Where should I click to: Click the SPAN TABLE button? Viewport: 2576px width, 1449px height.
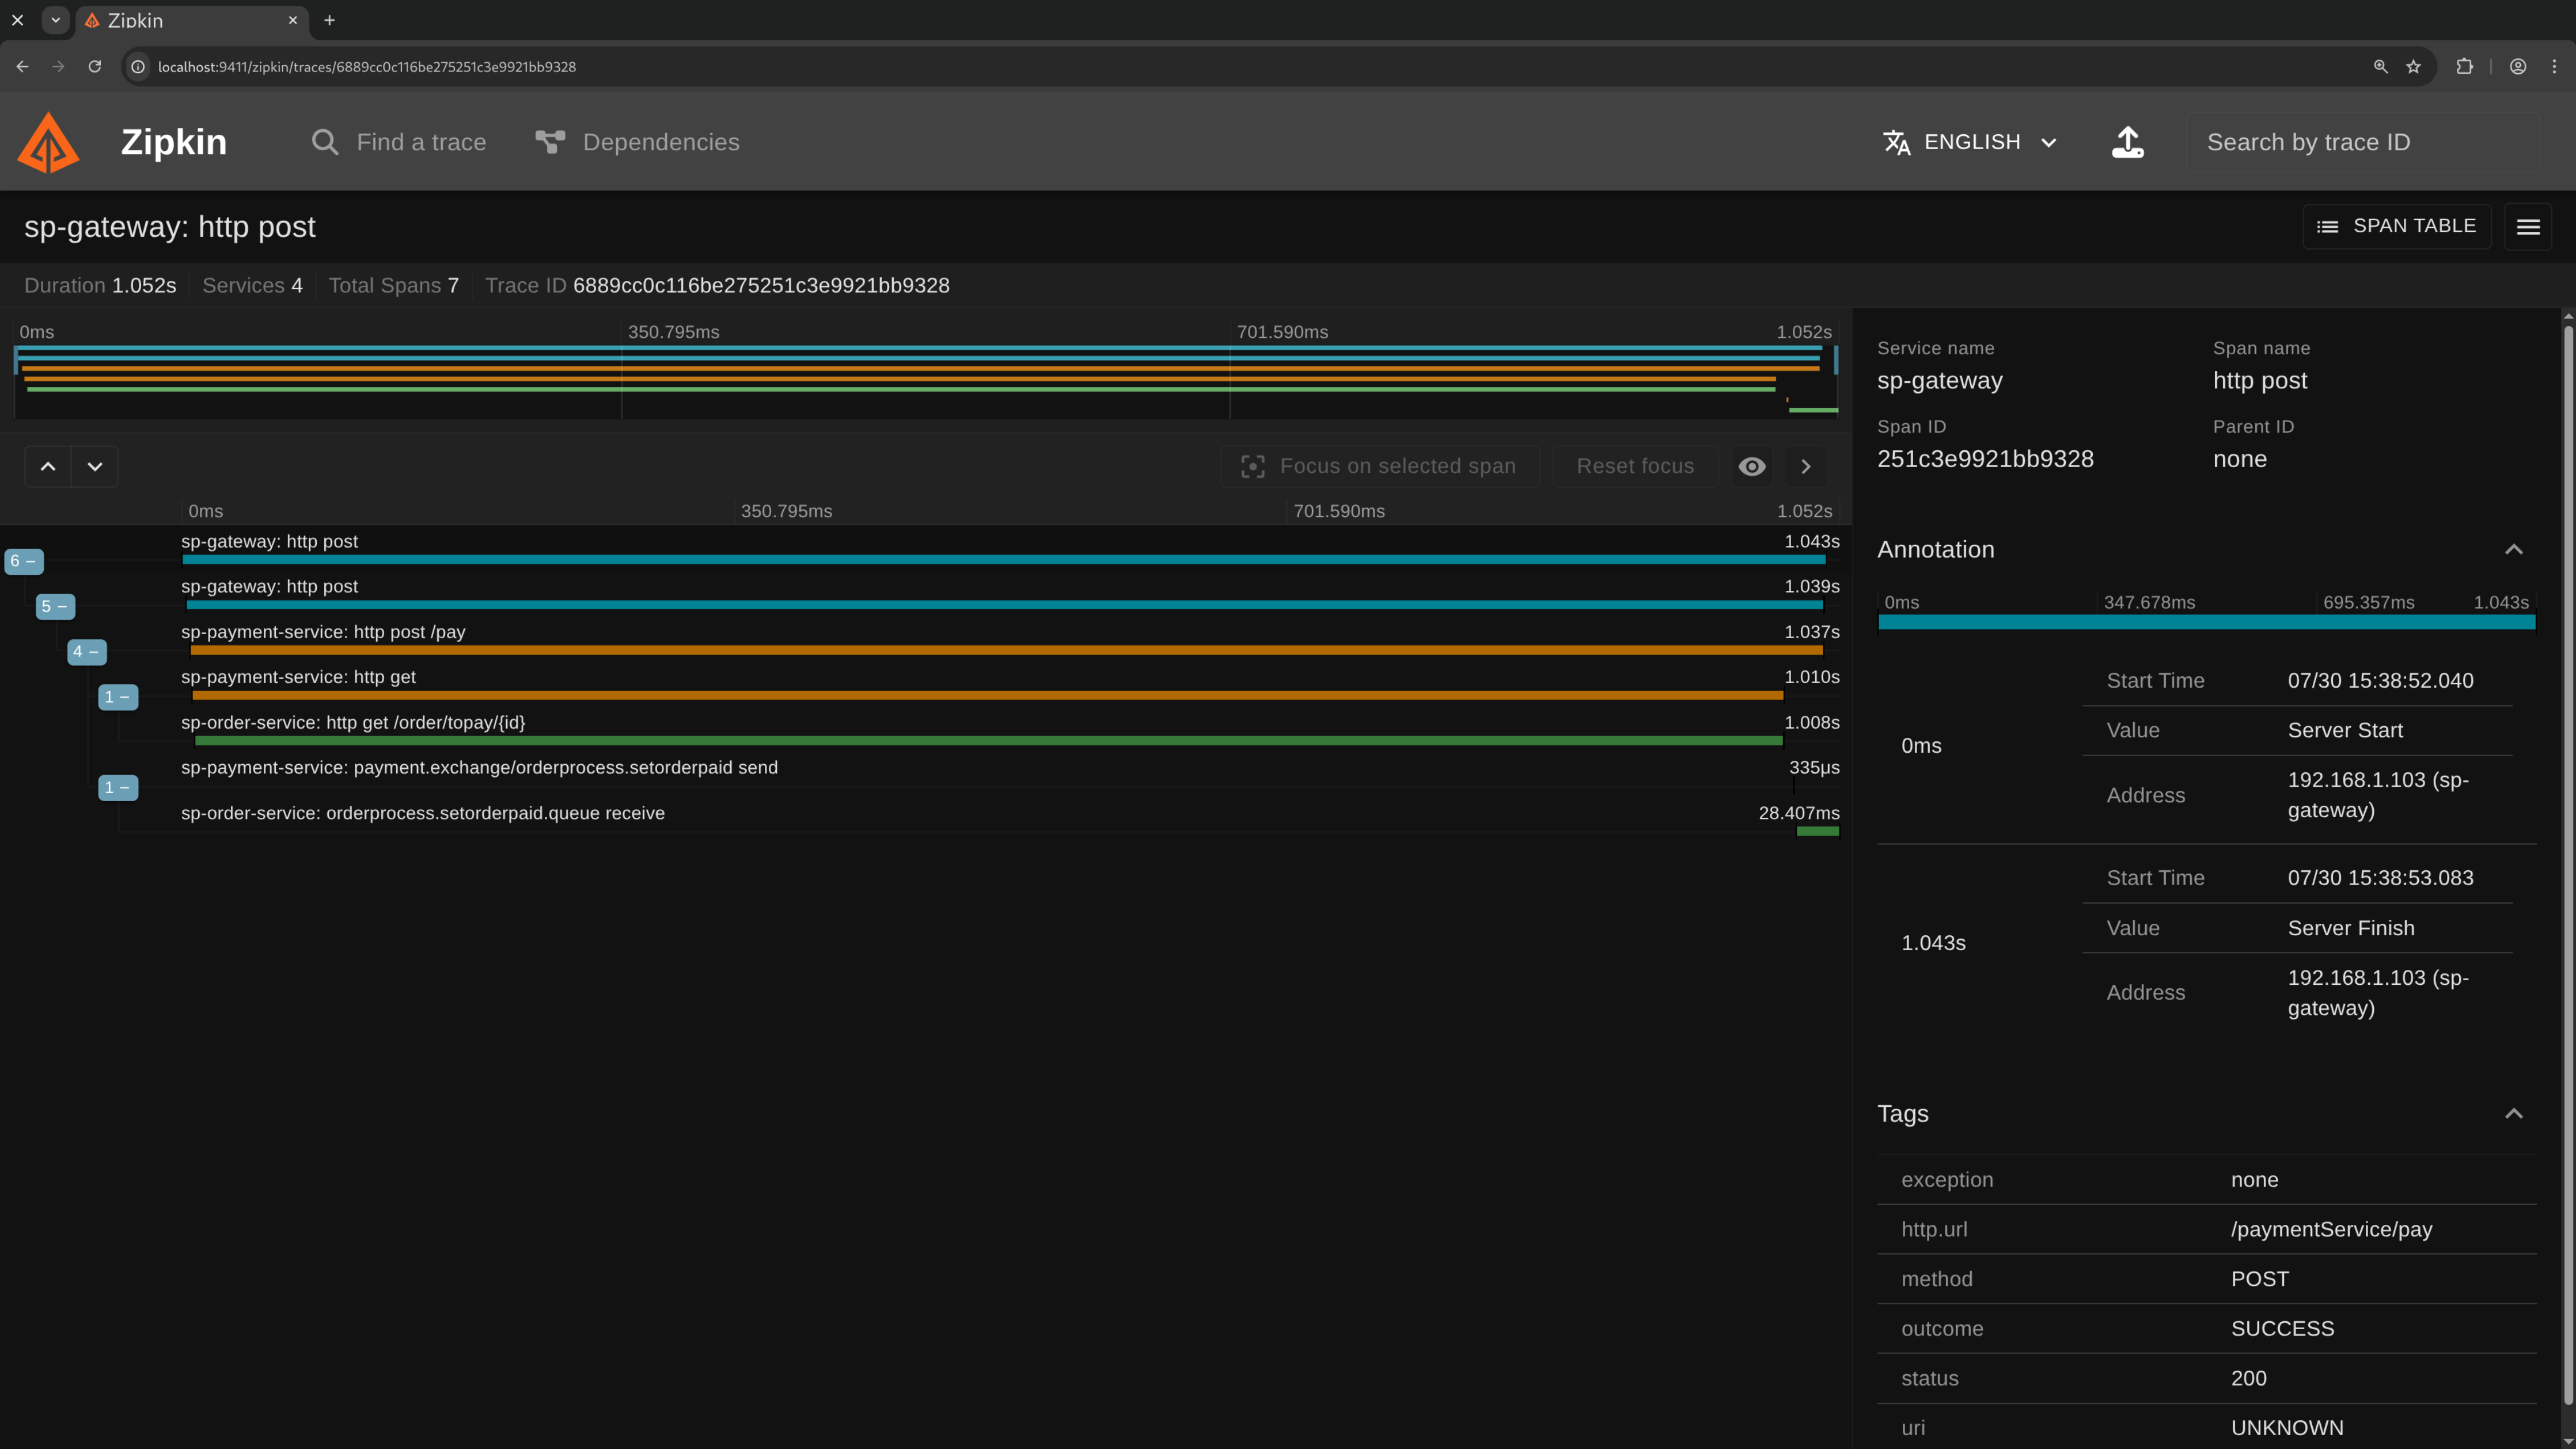(x=2396, y=227)
